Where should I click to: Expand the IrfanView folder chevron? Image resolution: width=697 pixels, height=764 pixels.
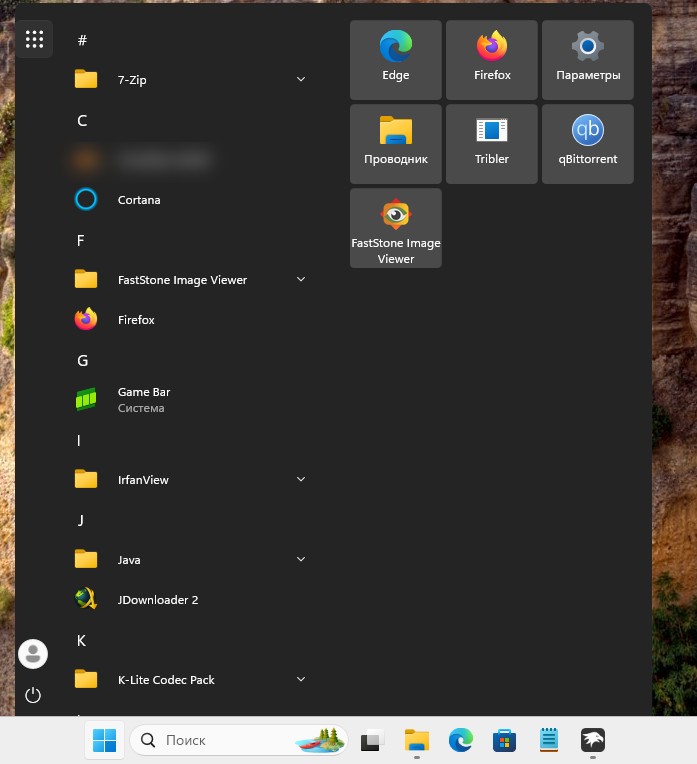point(301,479)
